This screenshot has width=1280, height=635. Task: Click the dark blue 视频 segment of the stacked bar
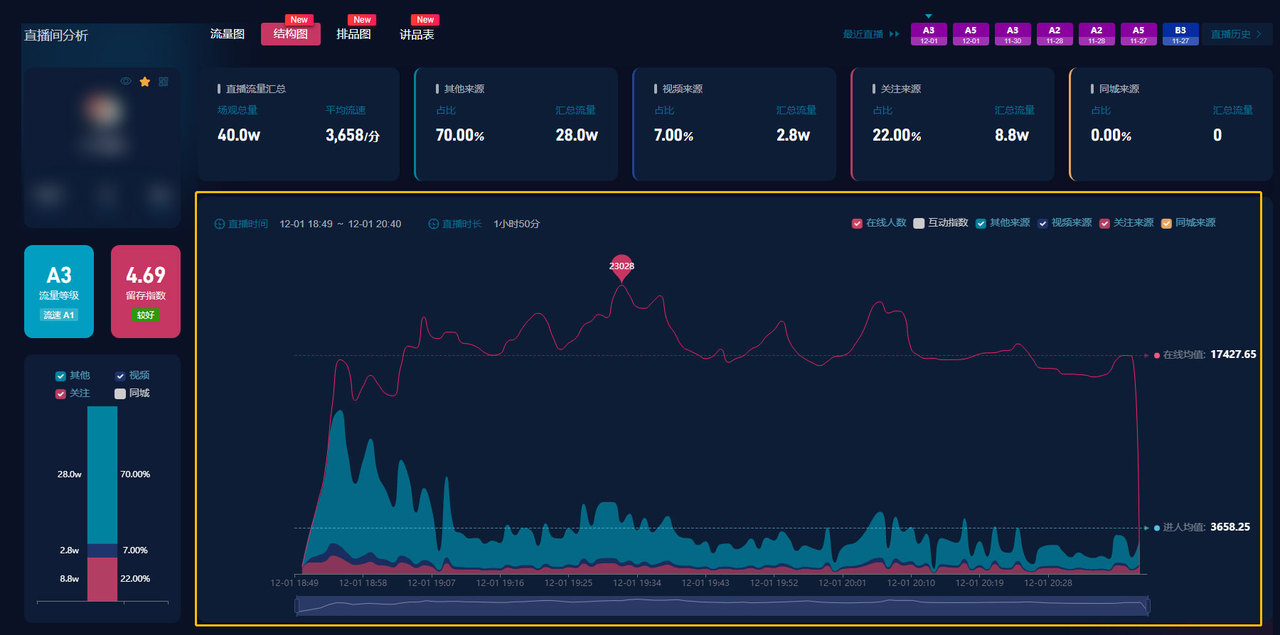(102, 550)
